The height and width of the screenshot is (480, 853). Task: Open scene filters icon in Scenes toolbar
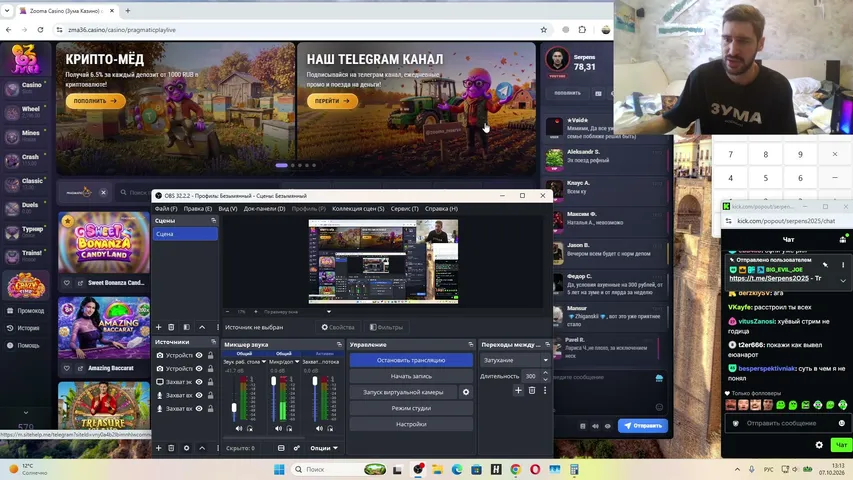[x=187, y=327]
